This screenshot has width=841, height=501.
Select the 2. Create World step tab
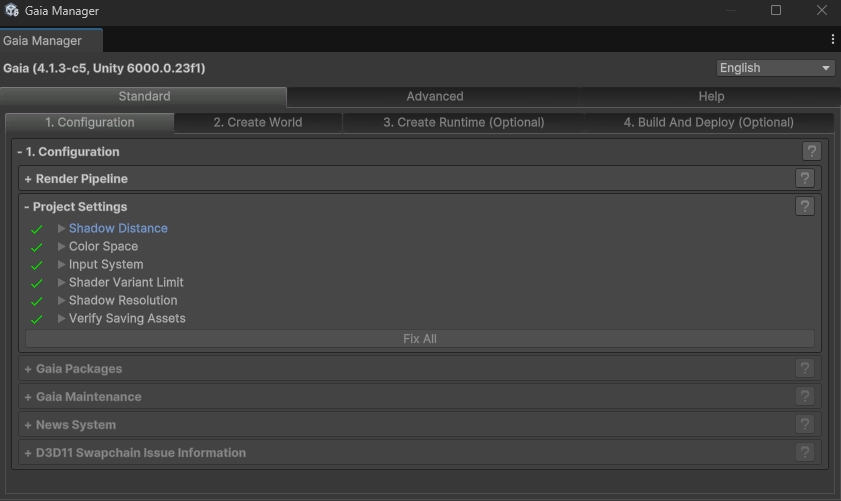[257, 122]
